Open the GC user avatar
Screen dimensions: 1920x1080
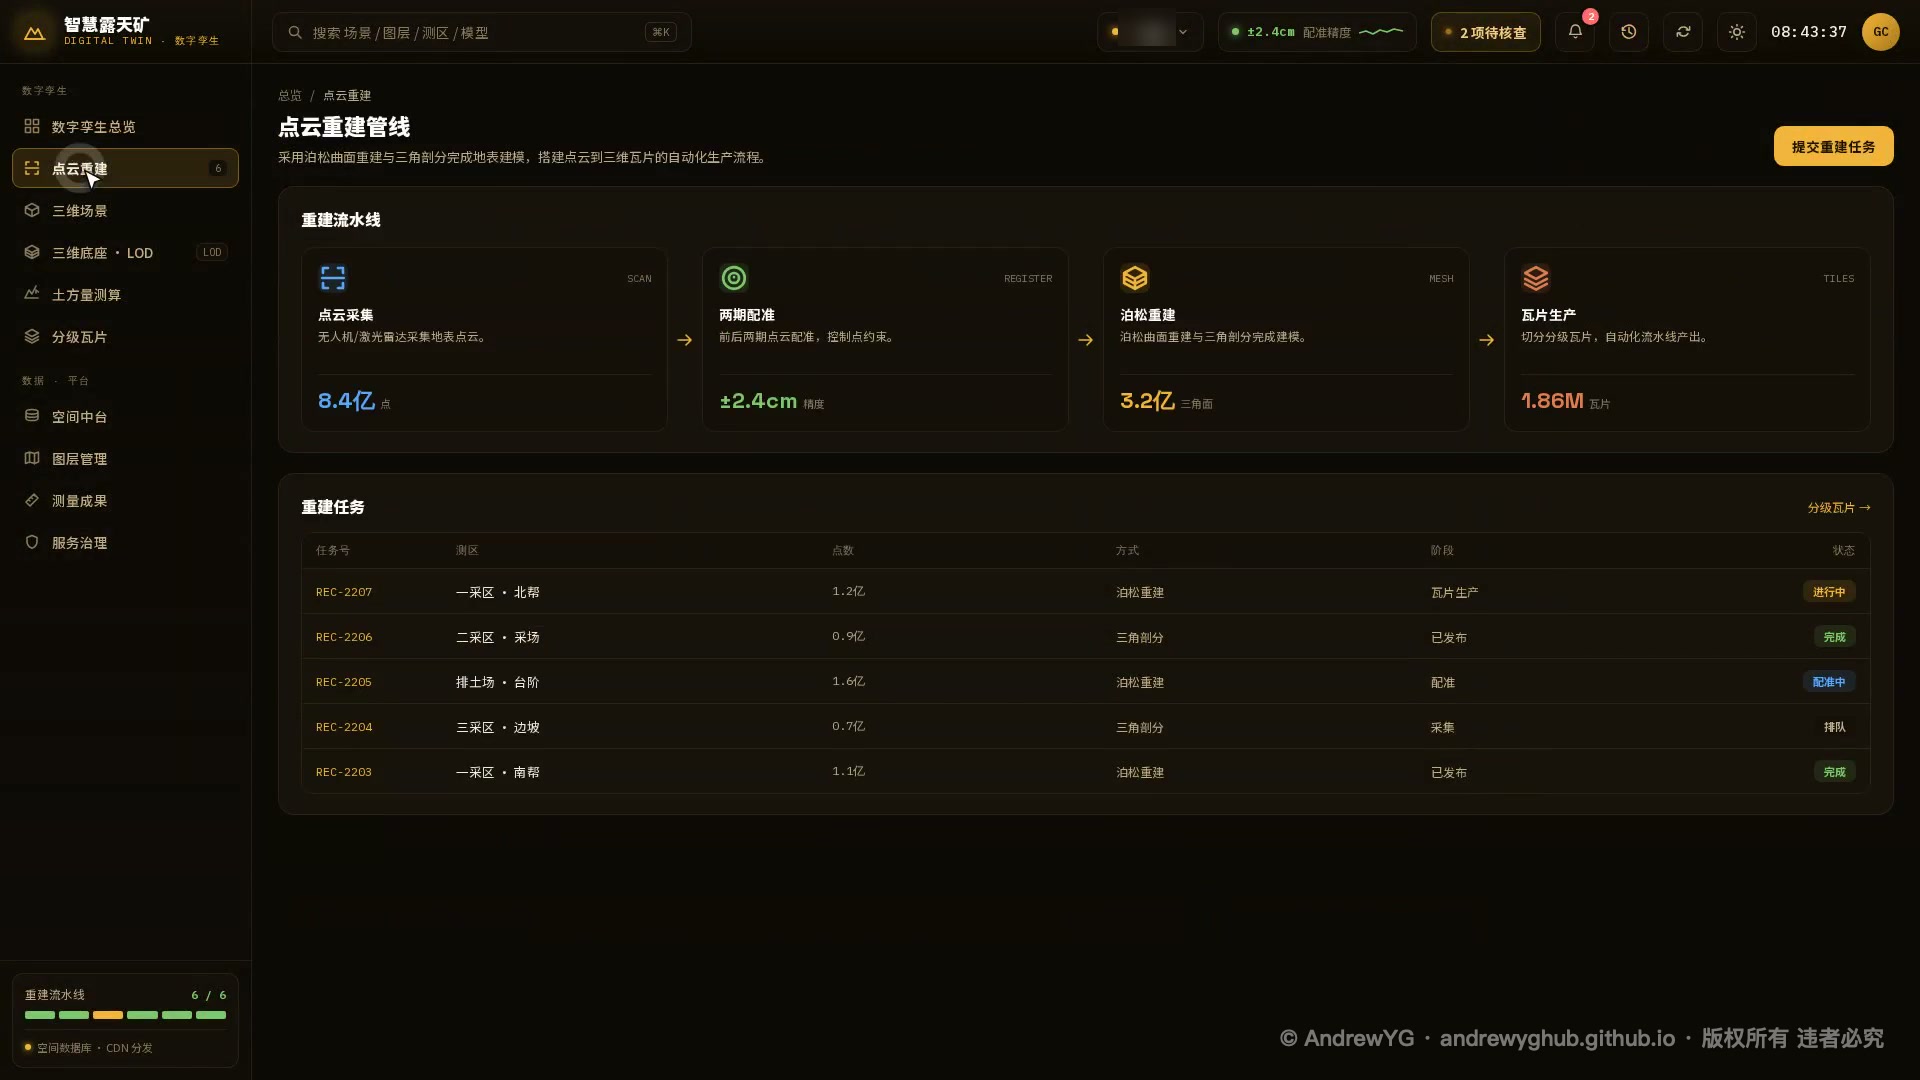1881,32
